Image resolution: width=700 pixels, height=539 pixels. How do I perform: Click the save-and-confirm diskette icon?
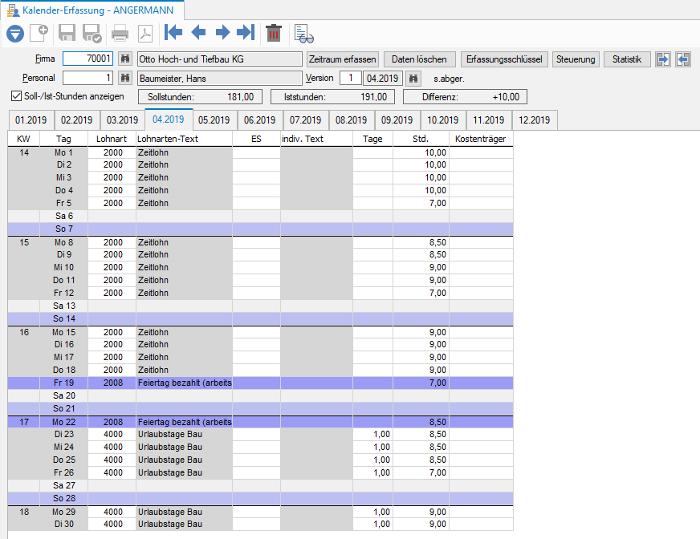[92, 33]
